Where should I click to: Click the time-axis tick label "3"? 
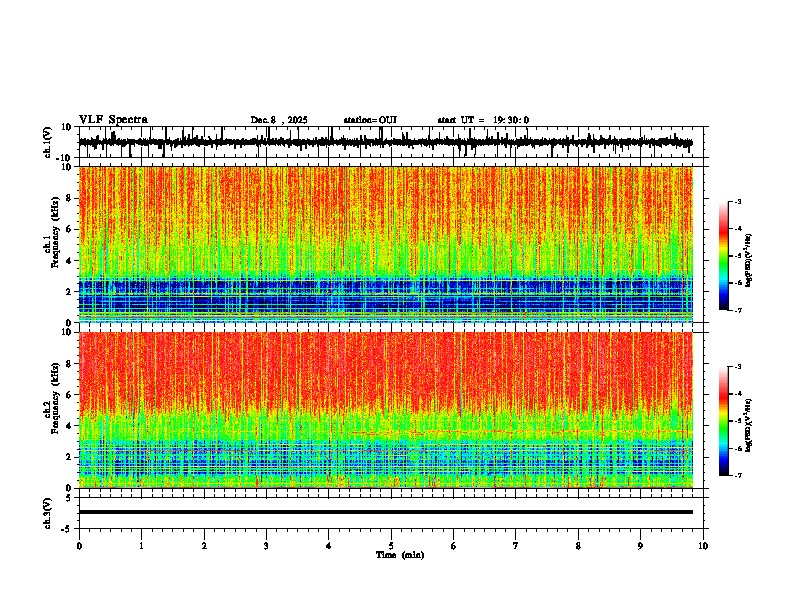(266, 546)
